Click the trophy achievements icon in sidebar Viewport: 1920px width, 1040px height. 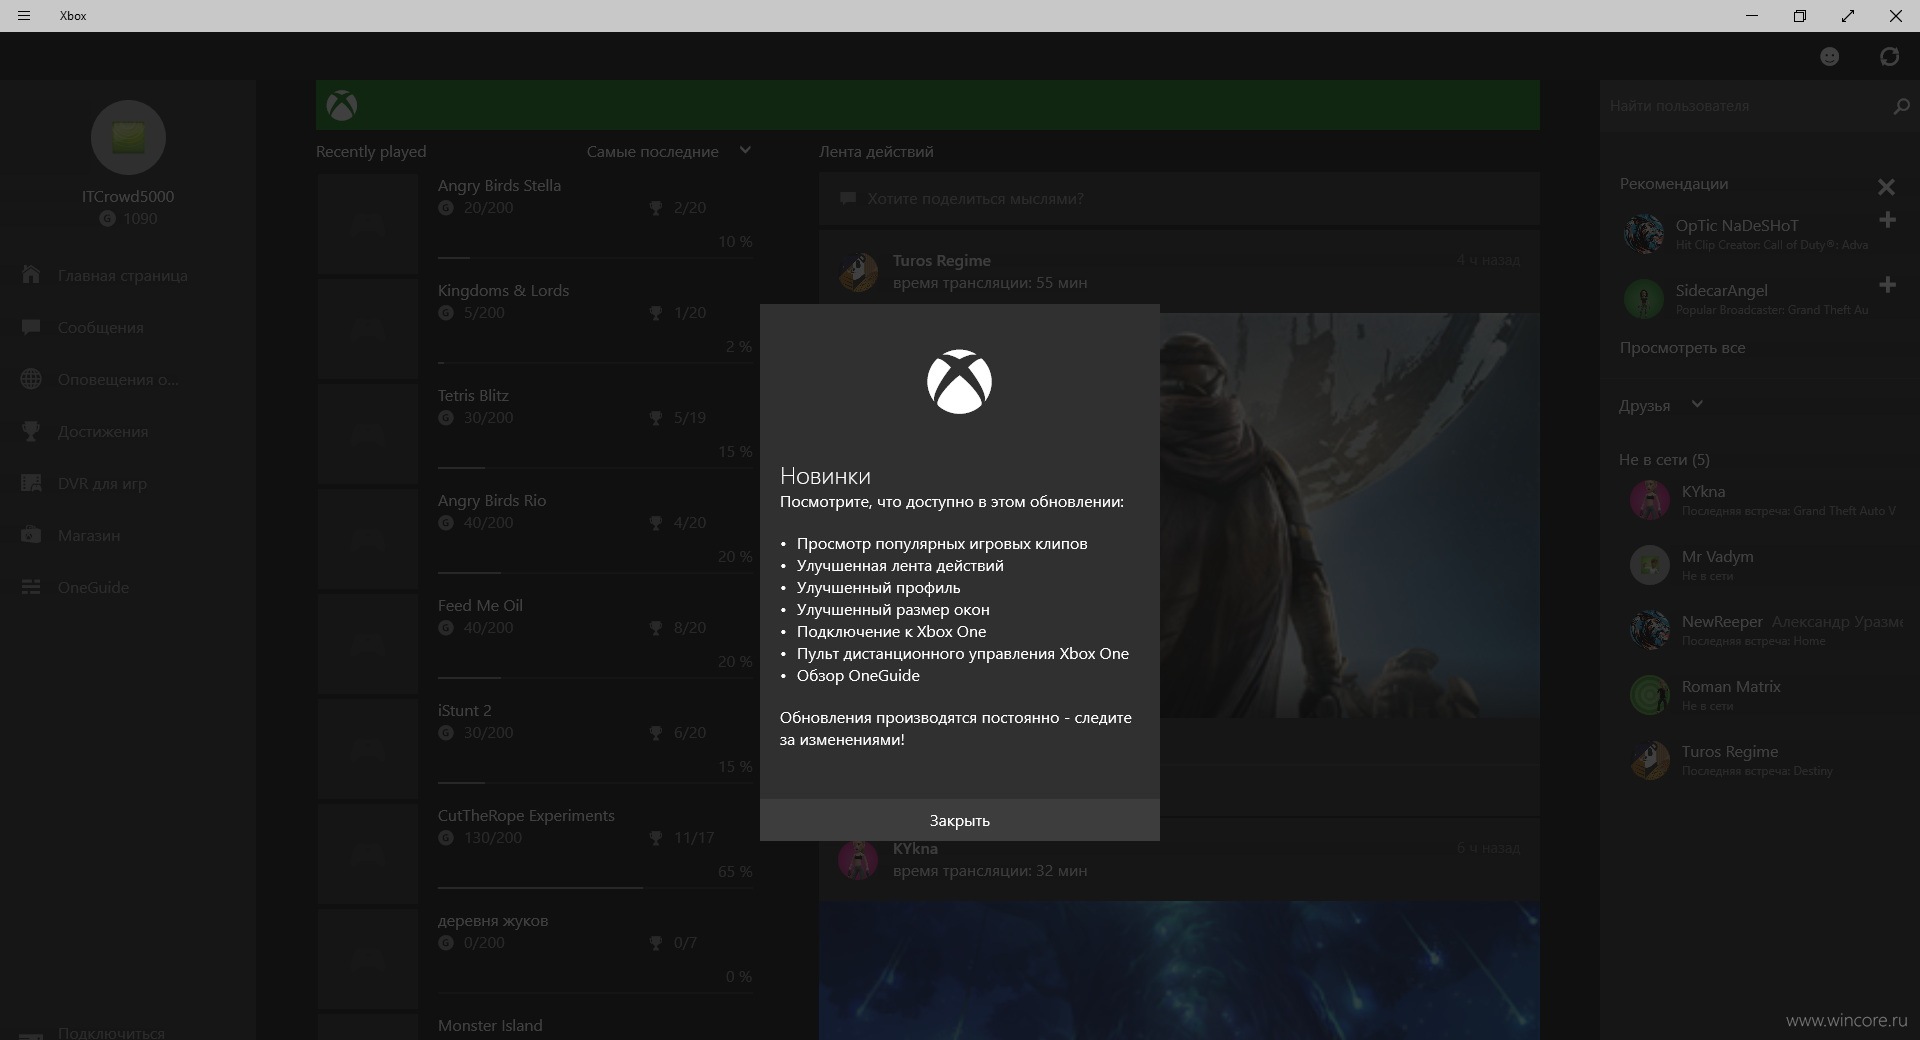[x=31, y=431]
